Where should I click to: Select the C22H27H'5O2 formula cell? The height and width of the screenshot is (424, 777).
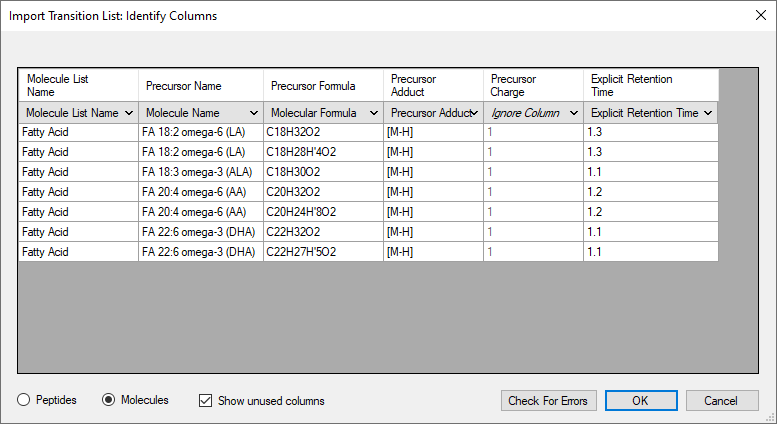coord(324,252)
